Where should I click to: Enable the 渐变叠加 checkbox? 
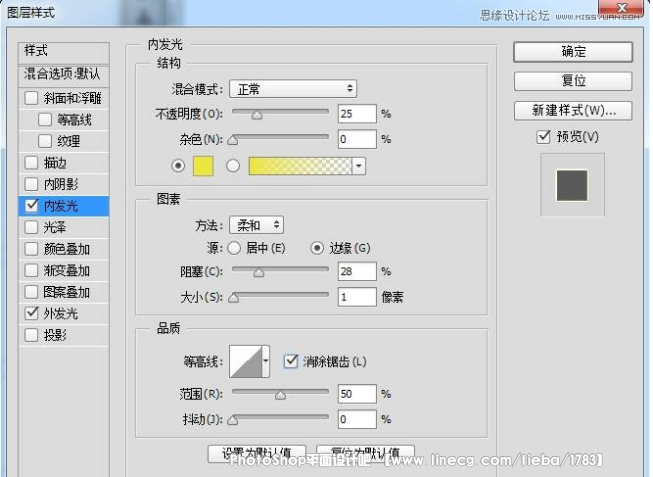pos(31,270)
